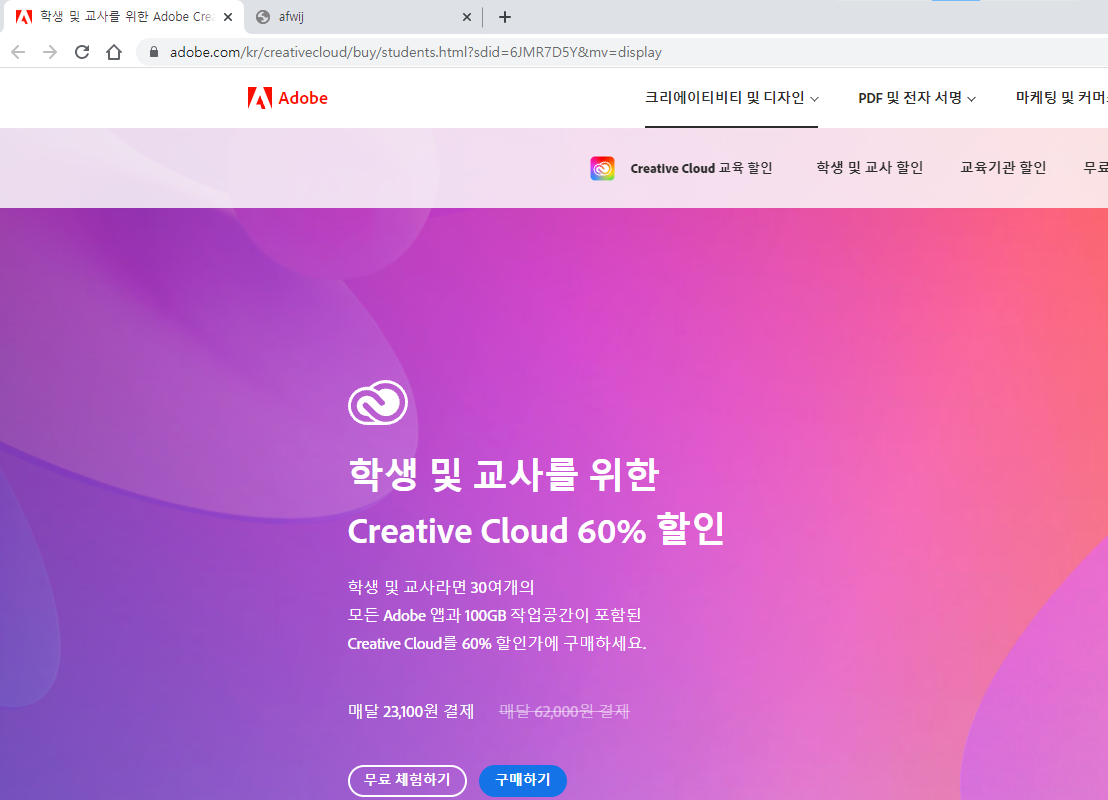Close the afwij tab
This screenshot has width=1108, height=800.
pyautogui.click(x=466, y=17)
